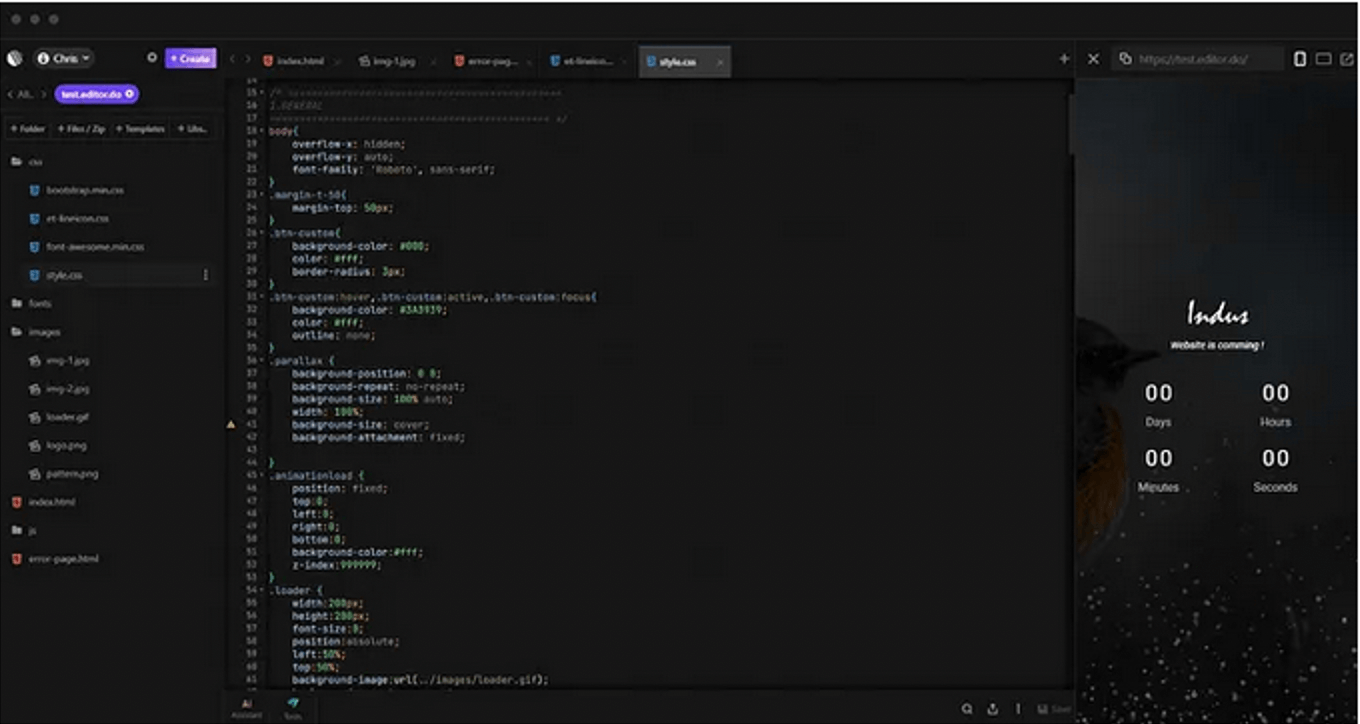The height and width of the screenshot is (724, 1360).
Task: Click the search icon in bottom toolbar
Action: coord(967,709)
